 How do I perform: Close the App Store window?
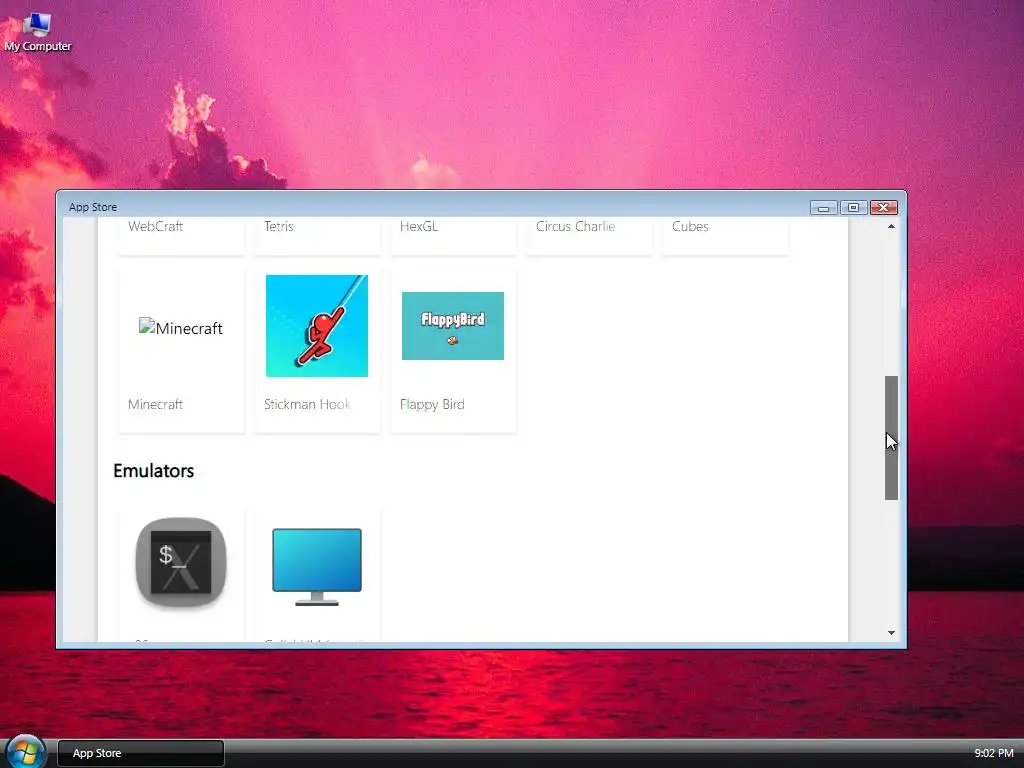pyautogui.click(x=884, y=208)
